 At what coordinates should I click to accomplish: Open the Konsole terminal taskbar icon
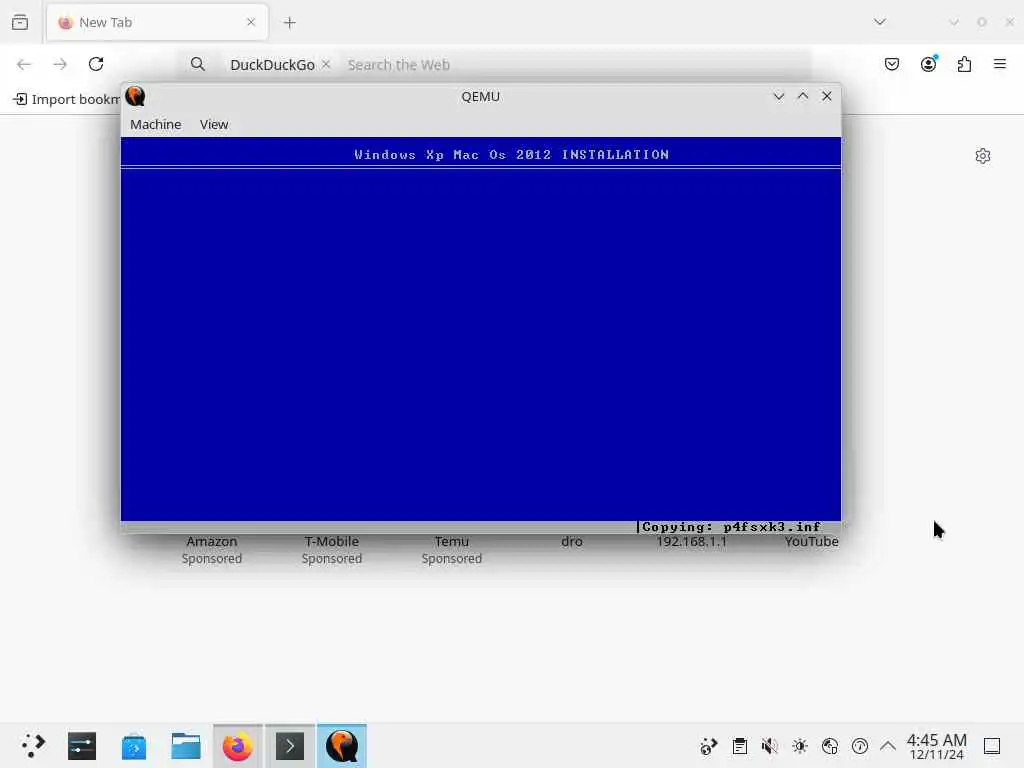(290, 746)
